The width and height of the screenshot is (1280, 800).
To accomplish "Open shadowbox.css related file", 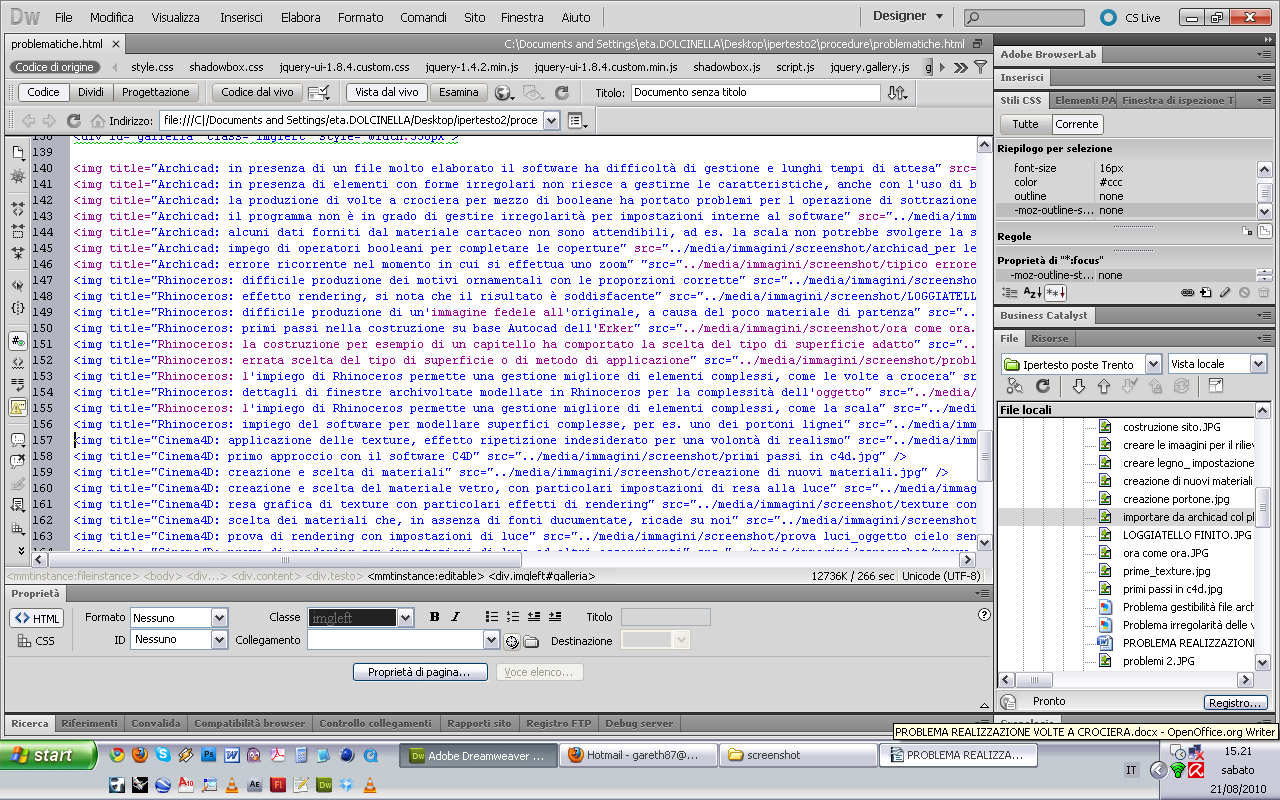I will pos(227,67).
